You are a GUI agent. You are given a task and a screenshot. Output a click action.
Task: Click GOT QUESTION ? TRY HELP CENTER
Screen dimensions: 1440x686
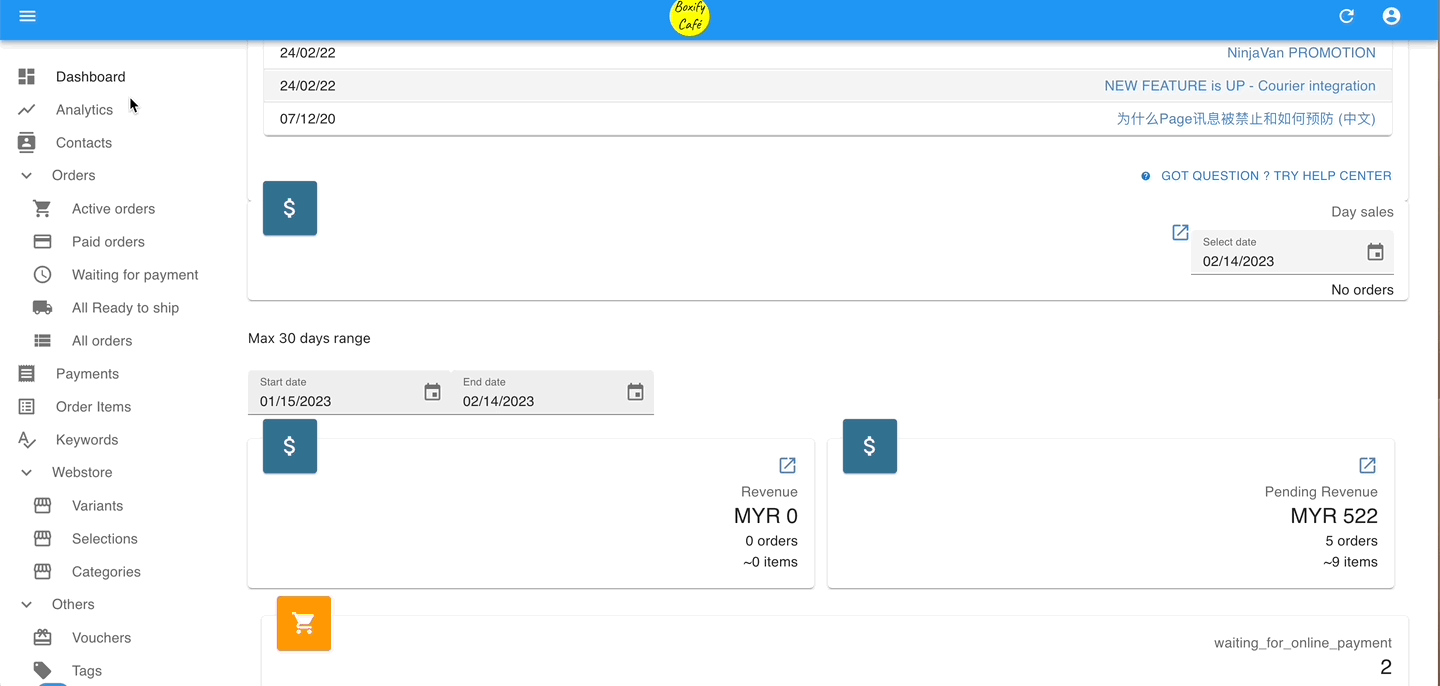pos(1275,176)
